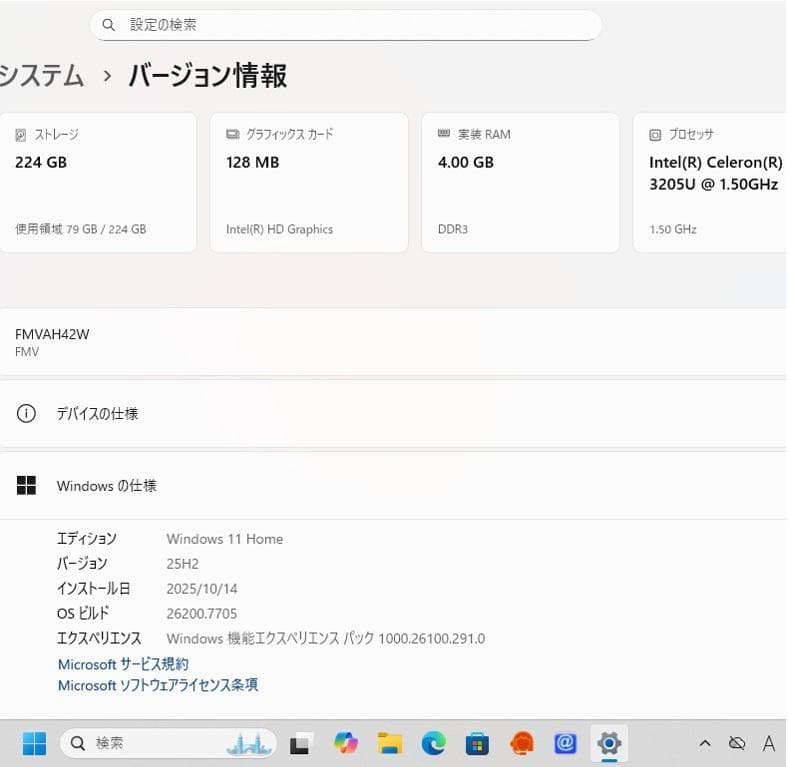The width and height of the screenshot is (788, 767).
Task: Select the 25H2 version value
Action: [182, 563]
